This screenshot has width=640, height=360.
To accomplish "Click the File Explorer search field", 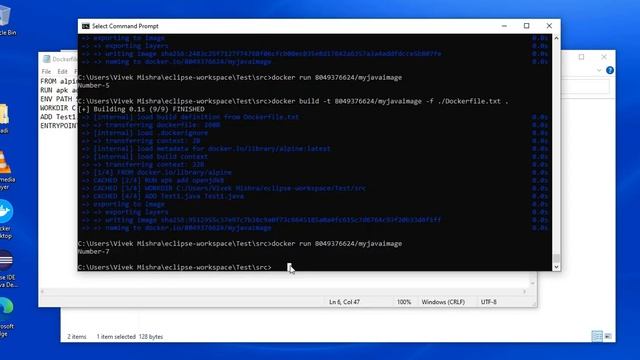I will [x=586, y=87].
